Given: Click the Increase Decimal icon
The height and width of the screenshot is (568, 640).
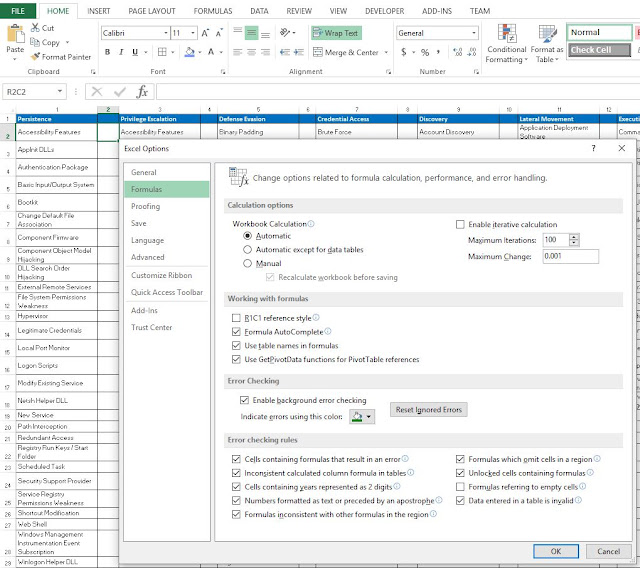Looking at the screenshot, I should tap(458, 52).
